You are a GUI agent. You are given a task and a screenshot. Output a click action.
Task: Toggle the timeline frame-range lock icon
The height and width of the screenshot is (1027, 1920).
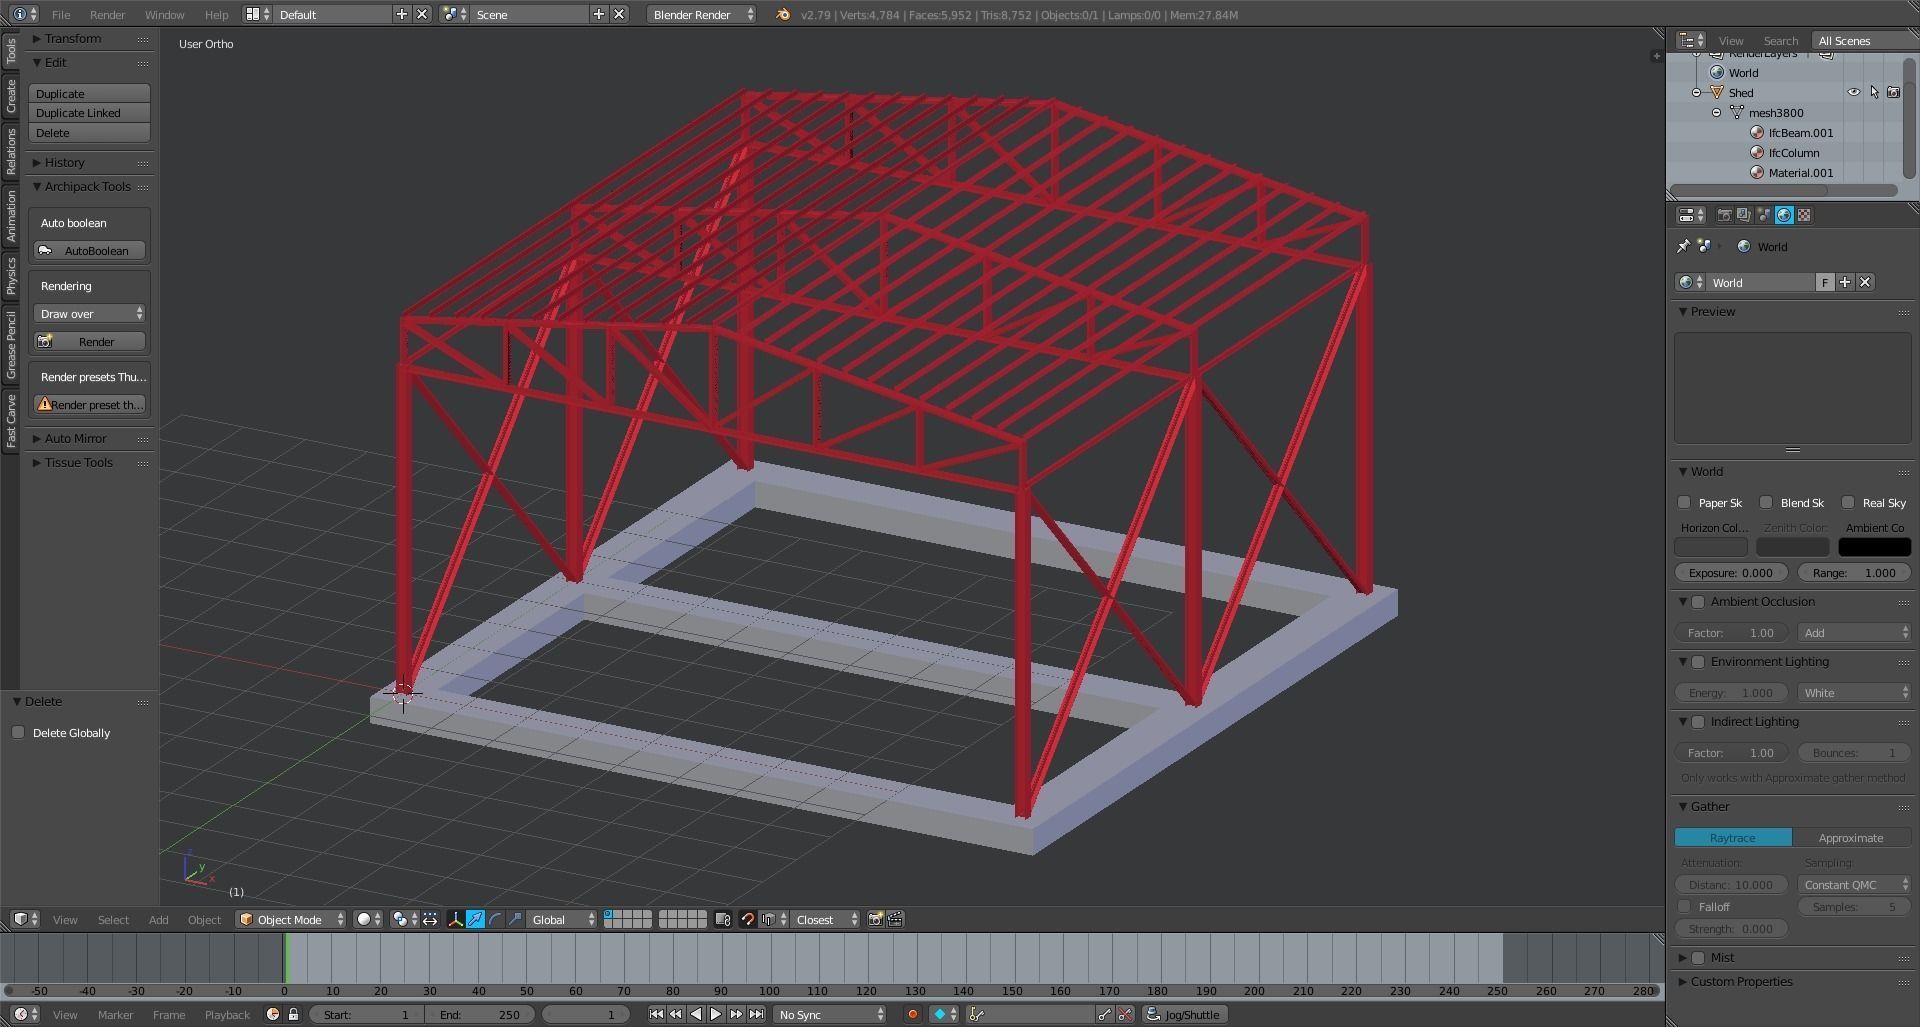tap(293, 1014)
